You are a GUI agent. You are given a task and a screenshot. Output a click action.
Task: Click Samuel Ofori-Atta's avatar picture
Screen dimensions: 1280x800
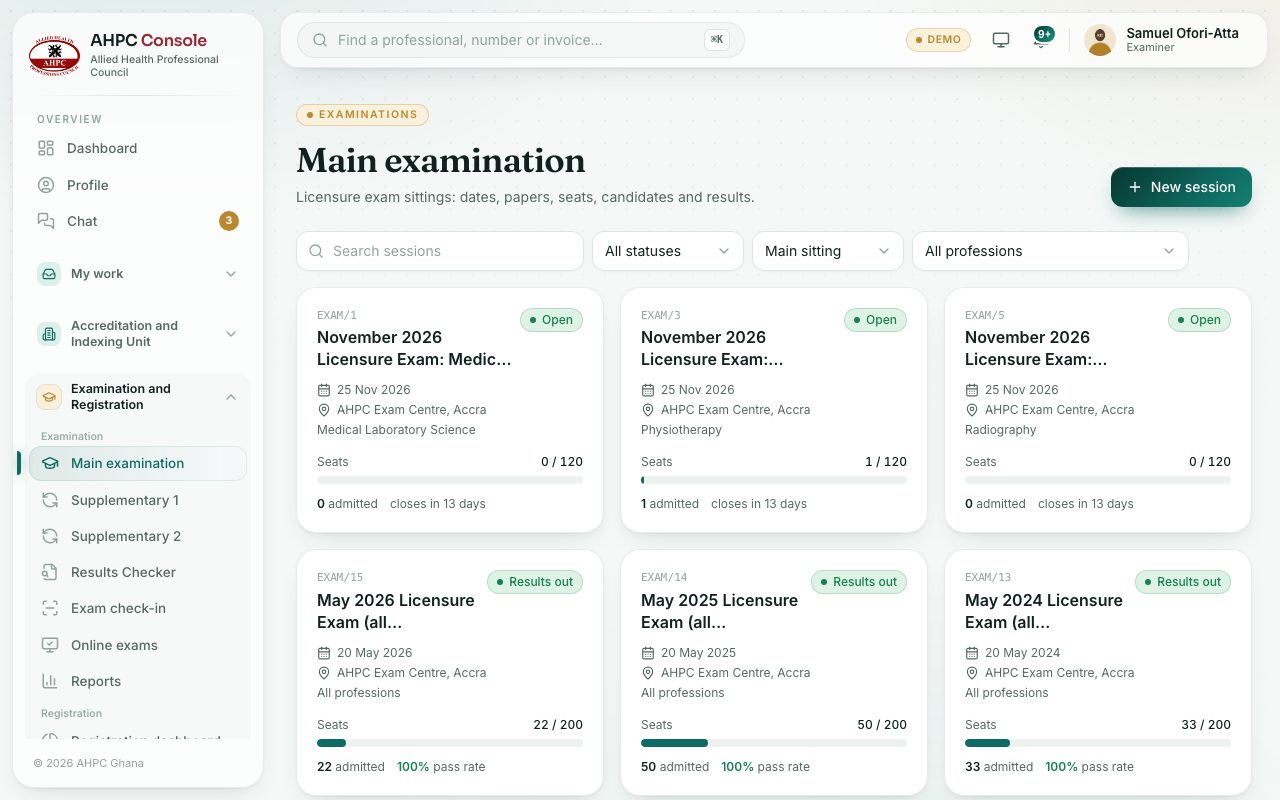click(1100, 40)
